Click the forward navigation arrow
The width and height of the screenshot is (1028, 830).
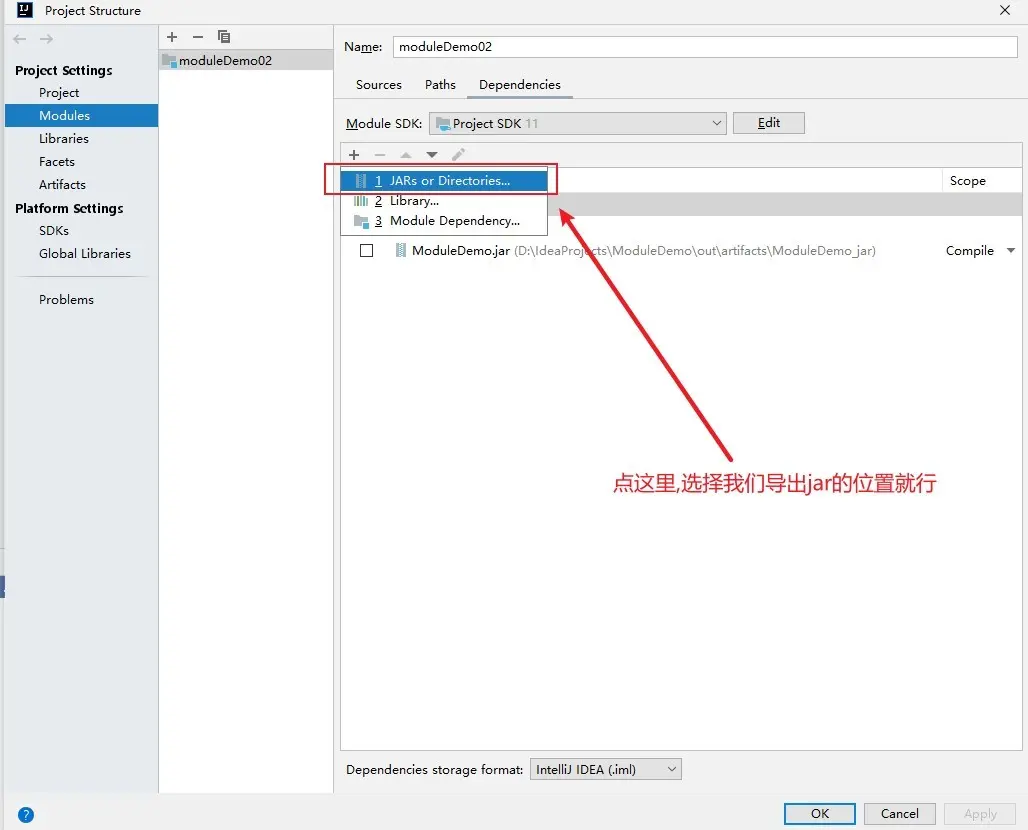pyautogui.click(x=46, y=39)
